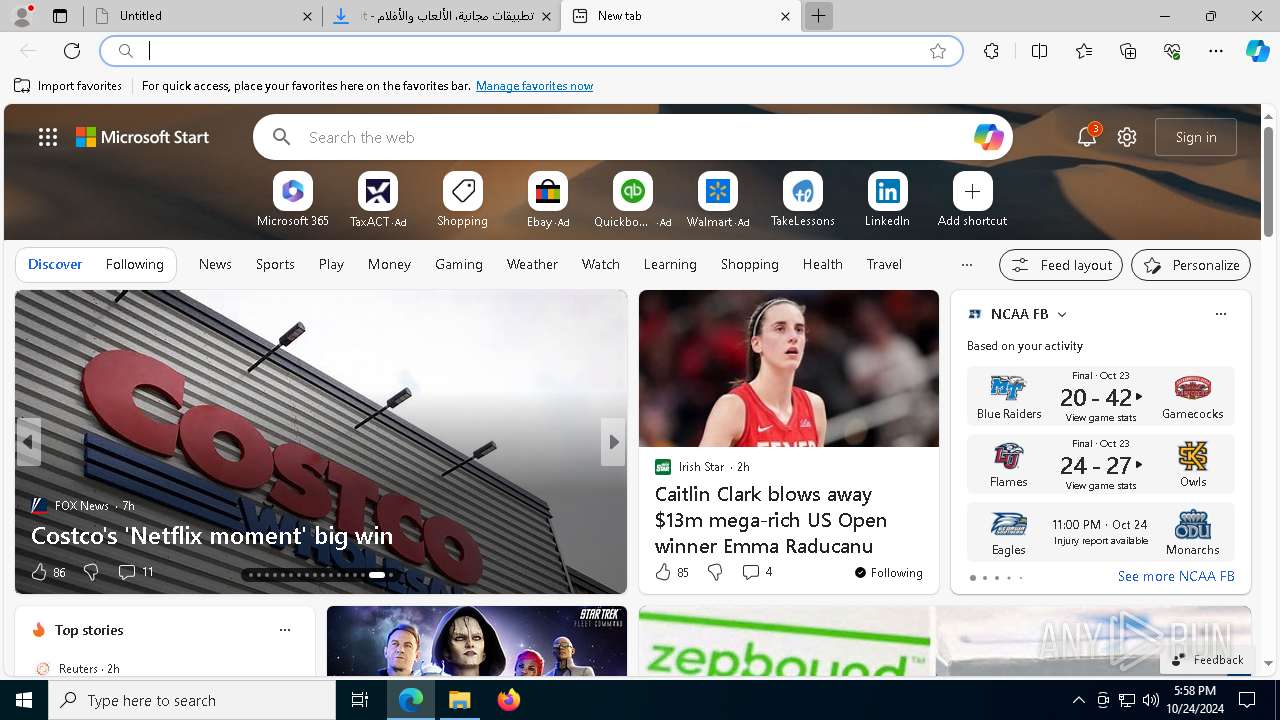
Task: Open Task View on taskbar
Action: 360,700
